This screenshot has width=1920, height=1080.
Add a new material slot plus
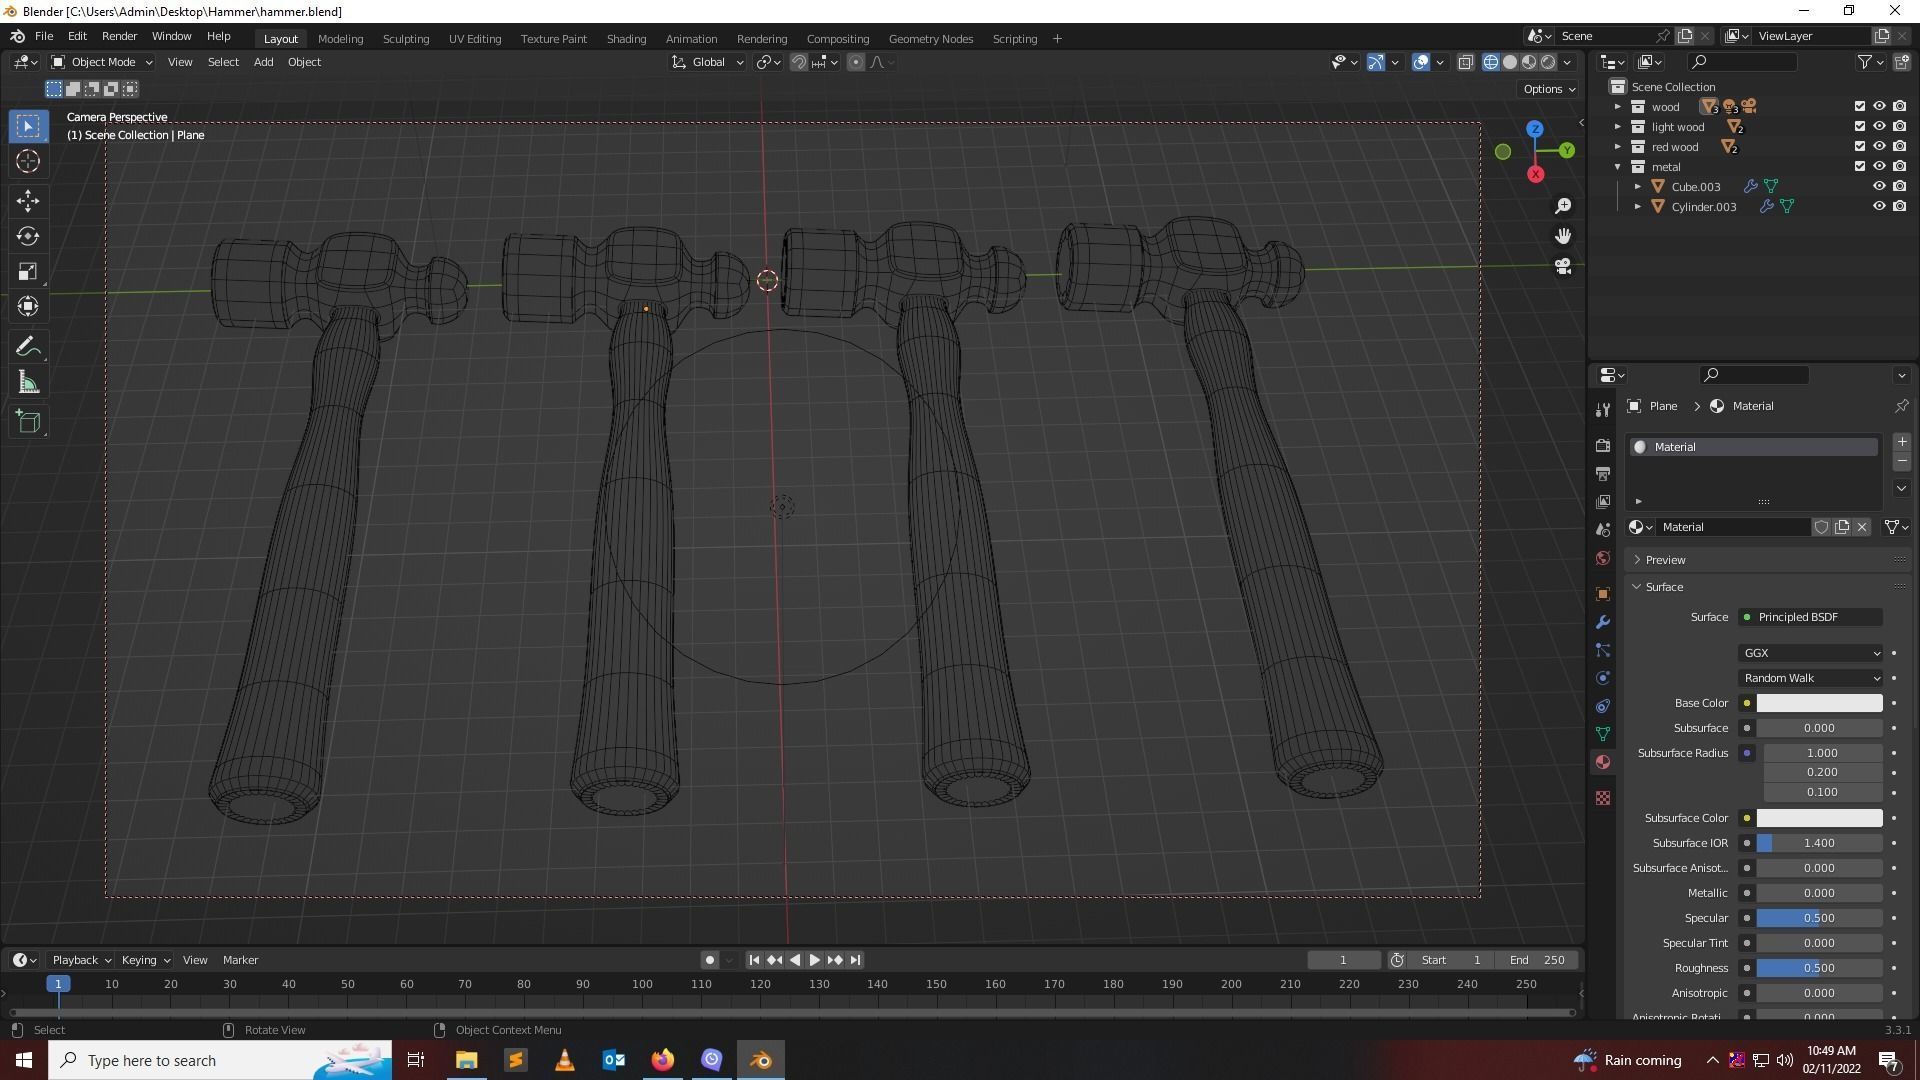(1902, 442)
